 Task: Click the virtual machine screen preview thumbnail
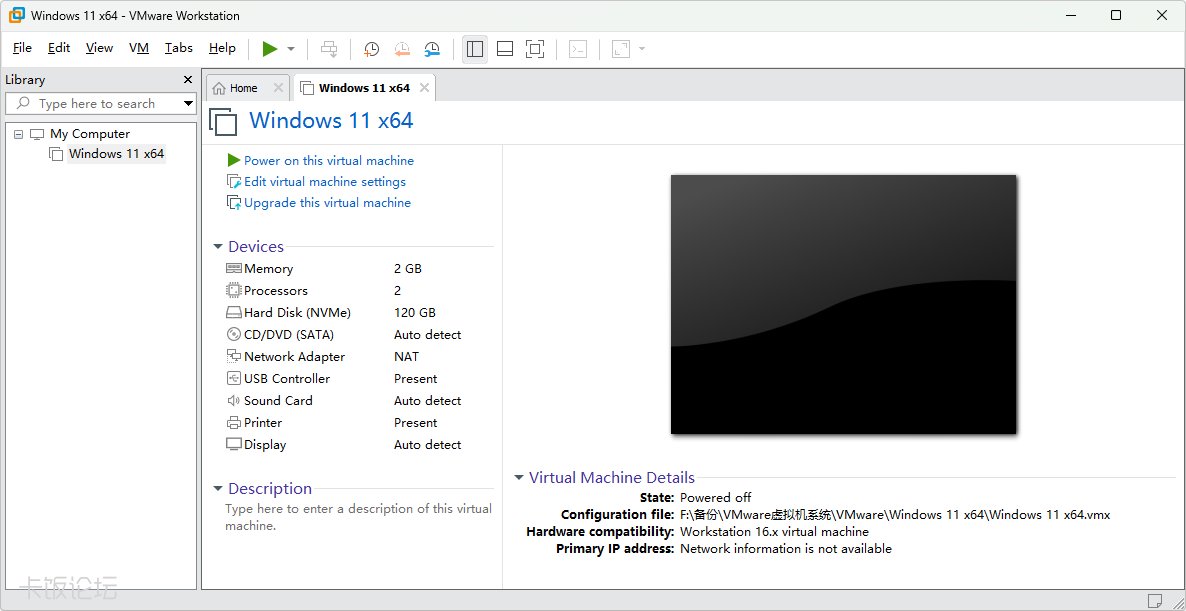(x=843, y=304)
